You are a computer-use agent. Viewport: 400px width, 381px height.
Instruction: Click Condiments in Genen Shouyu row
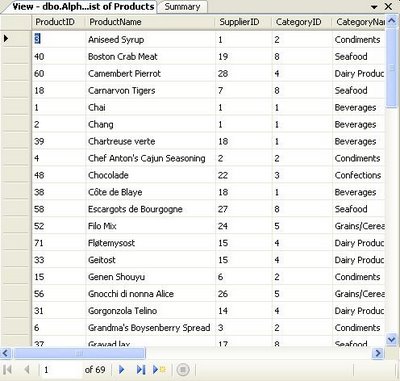(x=359, y=277)
